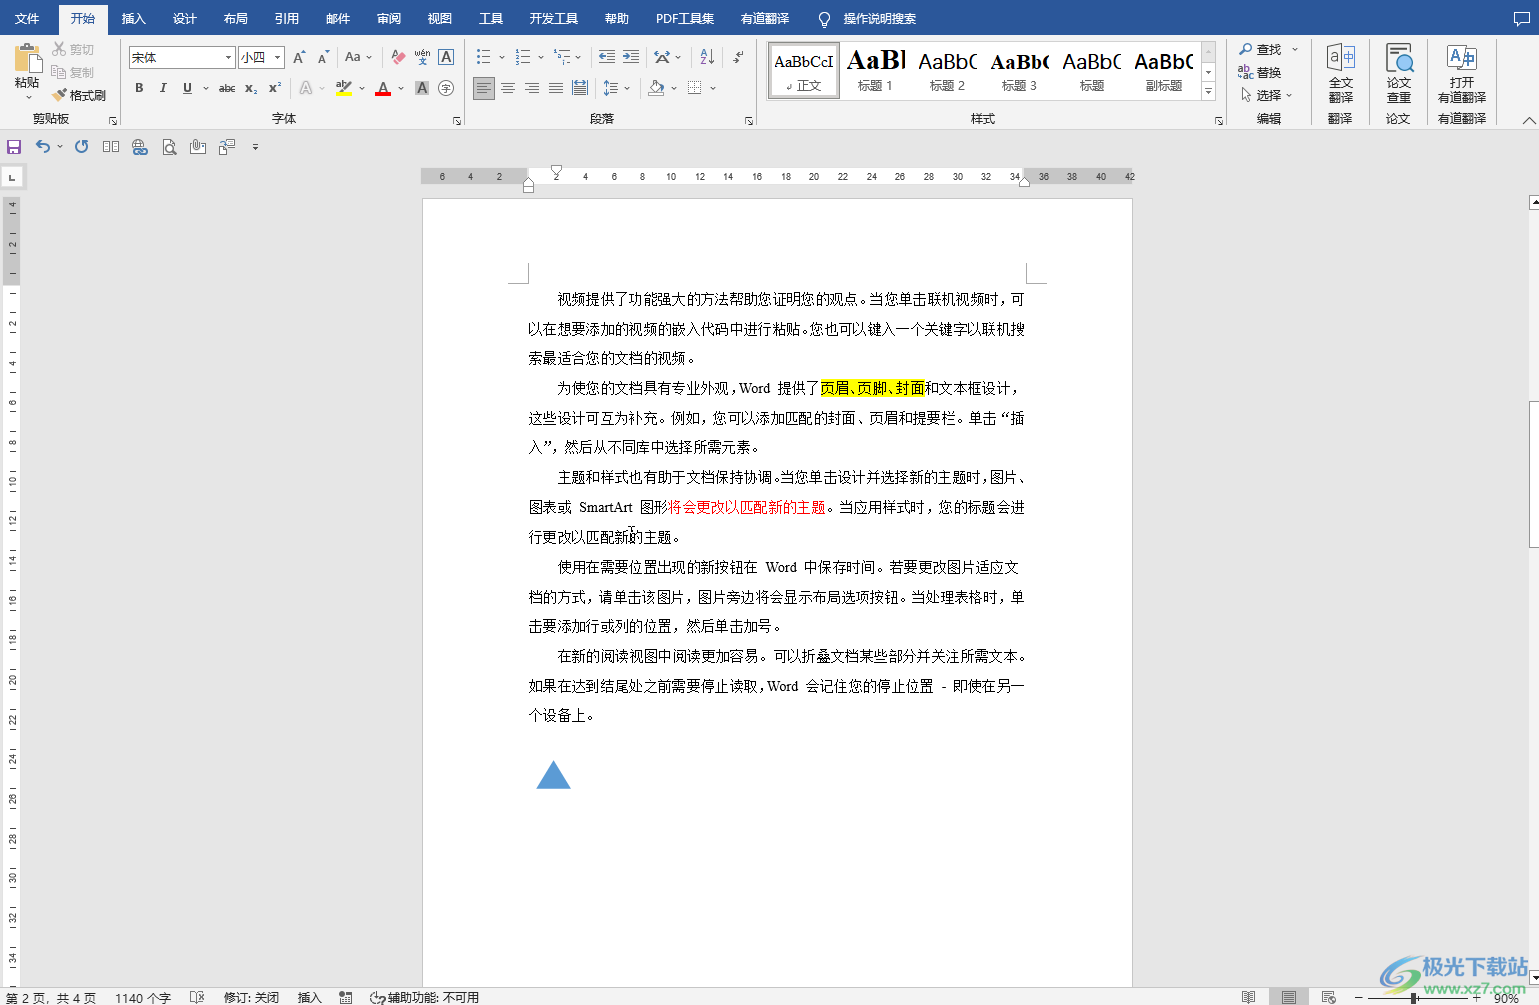Expand the styles gallery more arrow

click(x=1208, y=91)
